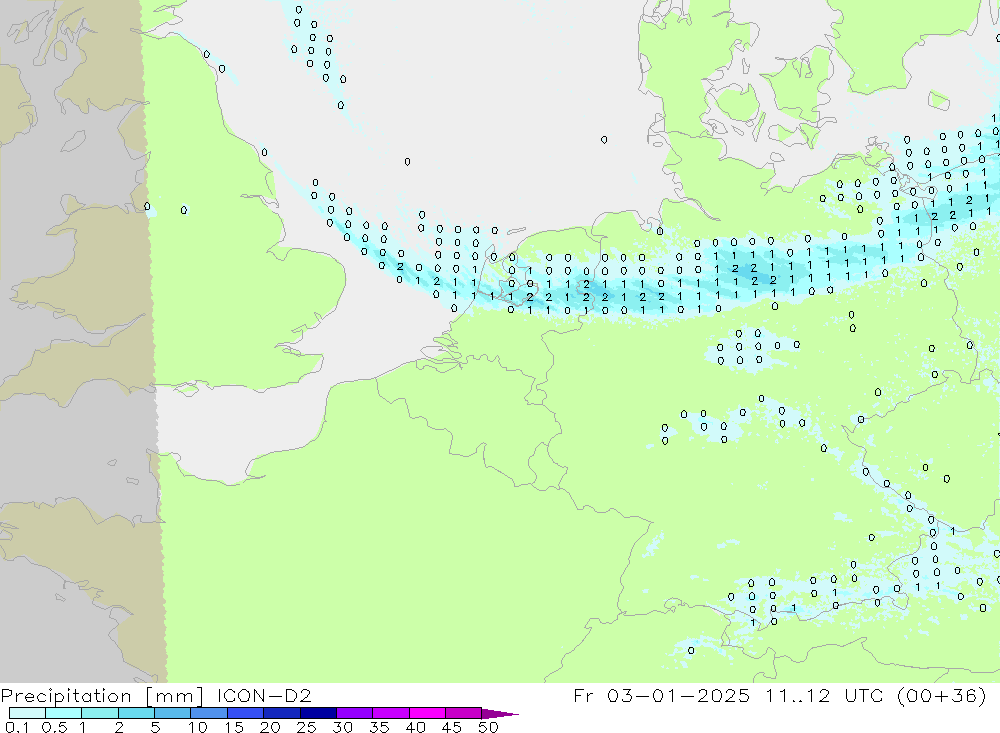
Task: Click the '35' legend scale label
Action: (x=379, y=727)
